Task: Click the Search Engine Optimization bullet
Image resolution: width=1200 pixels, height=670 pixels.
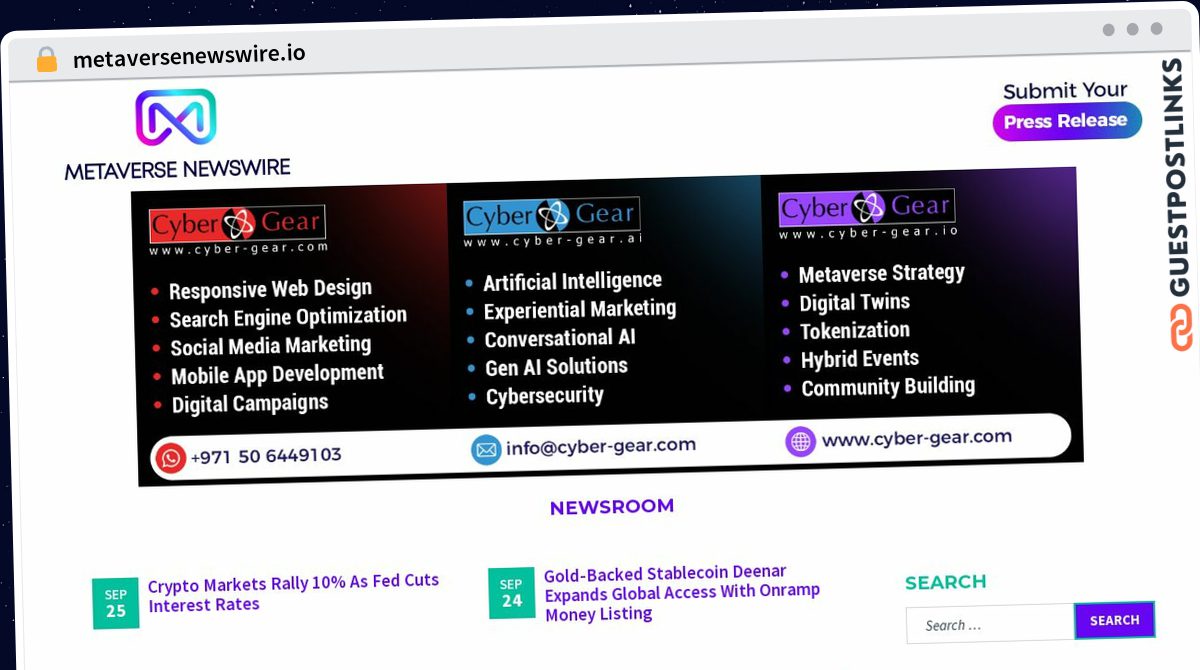Action: click(x=288, y=318)
